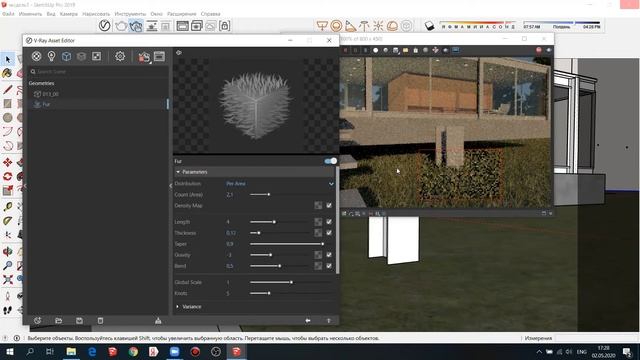
Task: Click the Thickness value field 0.12
Action: [231, 233]
